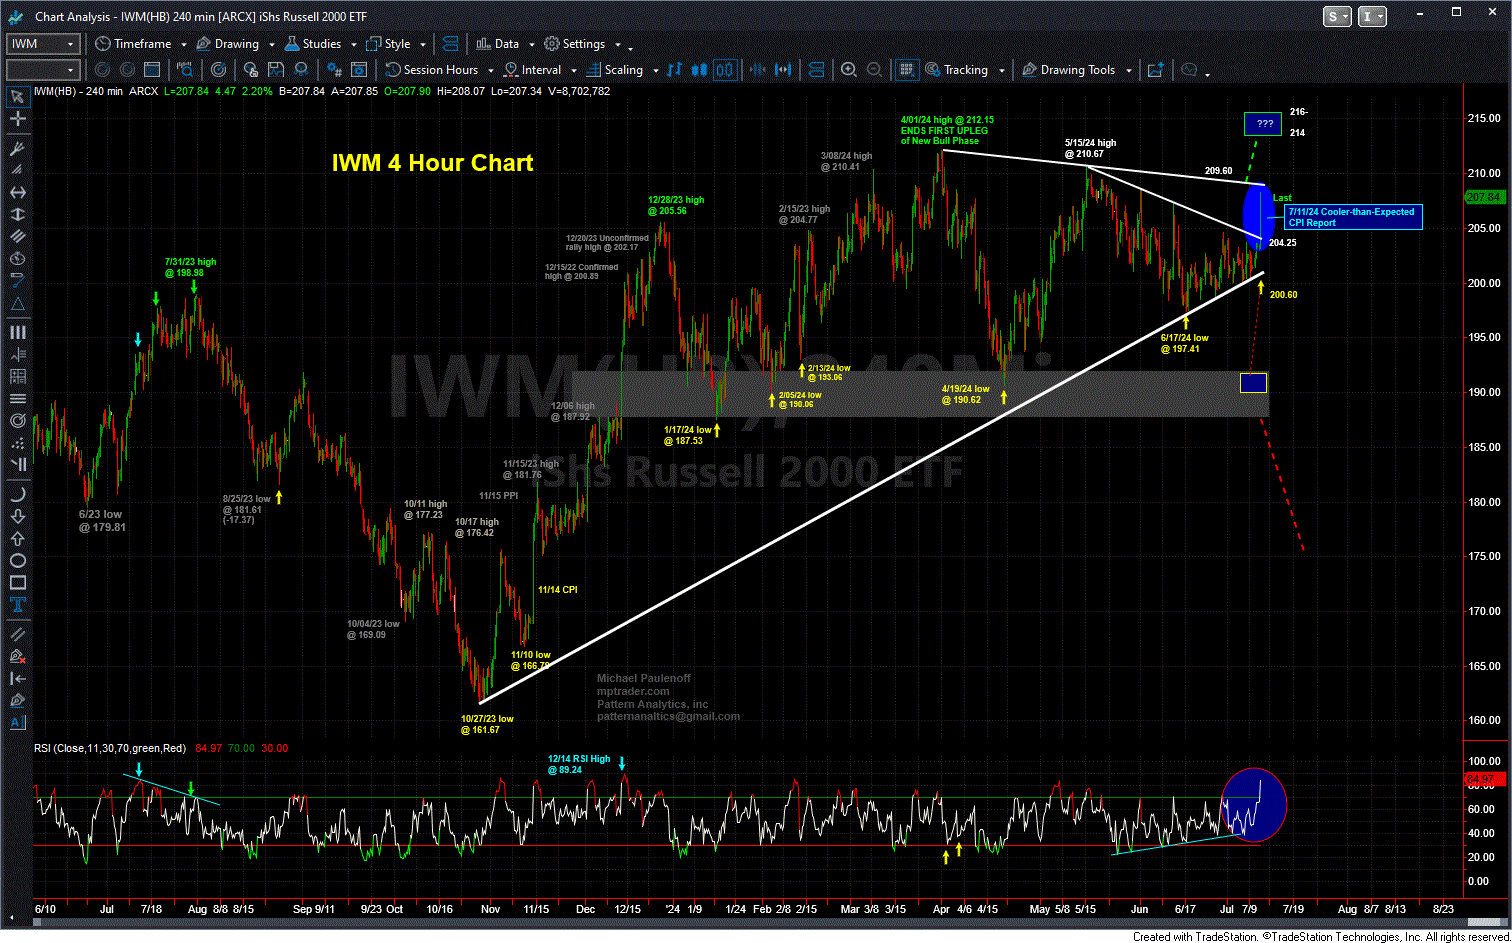This screenshot has height=943, width=1512.
Task: Click the save floppy disk toolbar icon
Action: [x=275, y=70]
